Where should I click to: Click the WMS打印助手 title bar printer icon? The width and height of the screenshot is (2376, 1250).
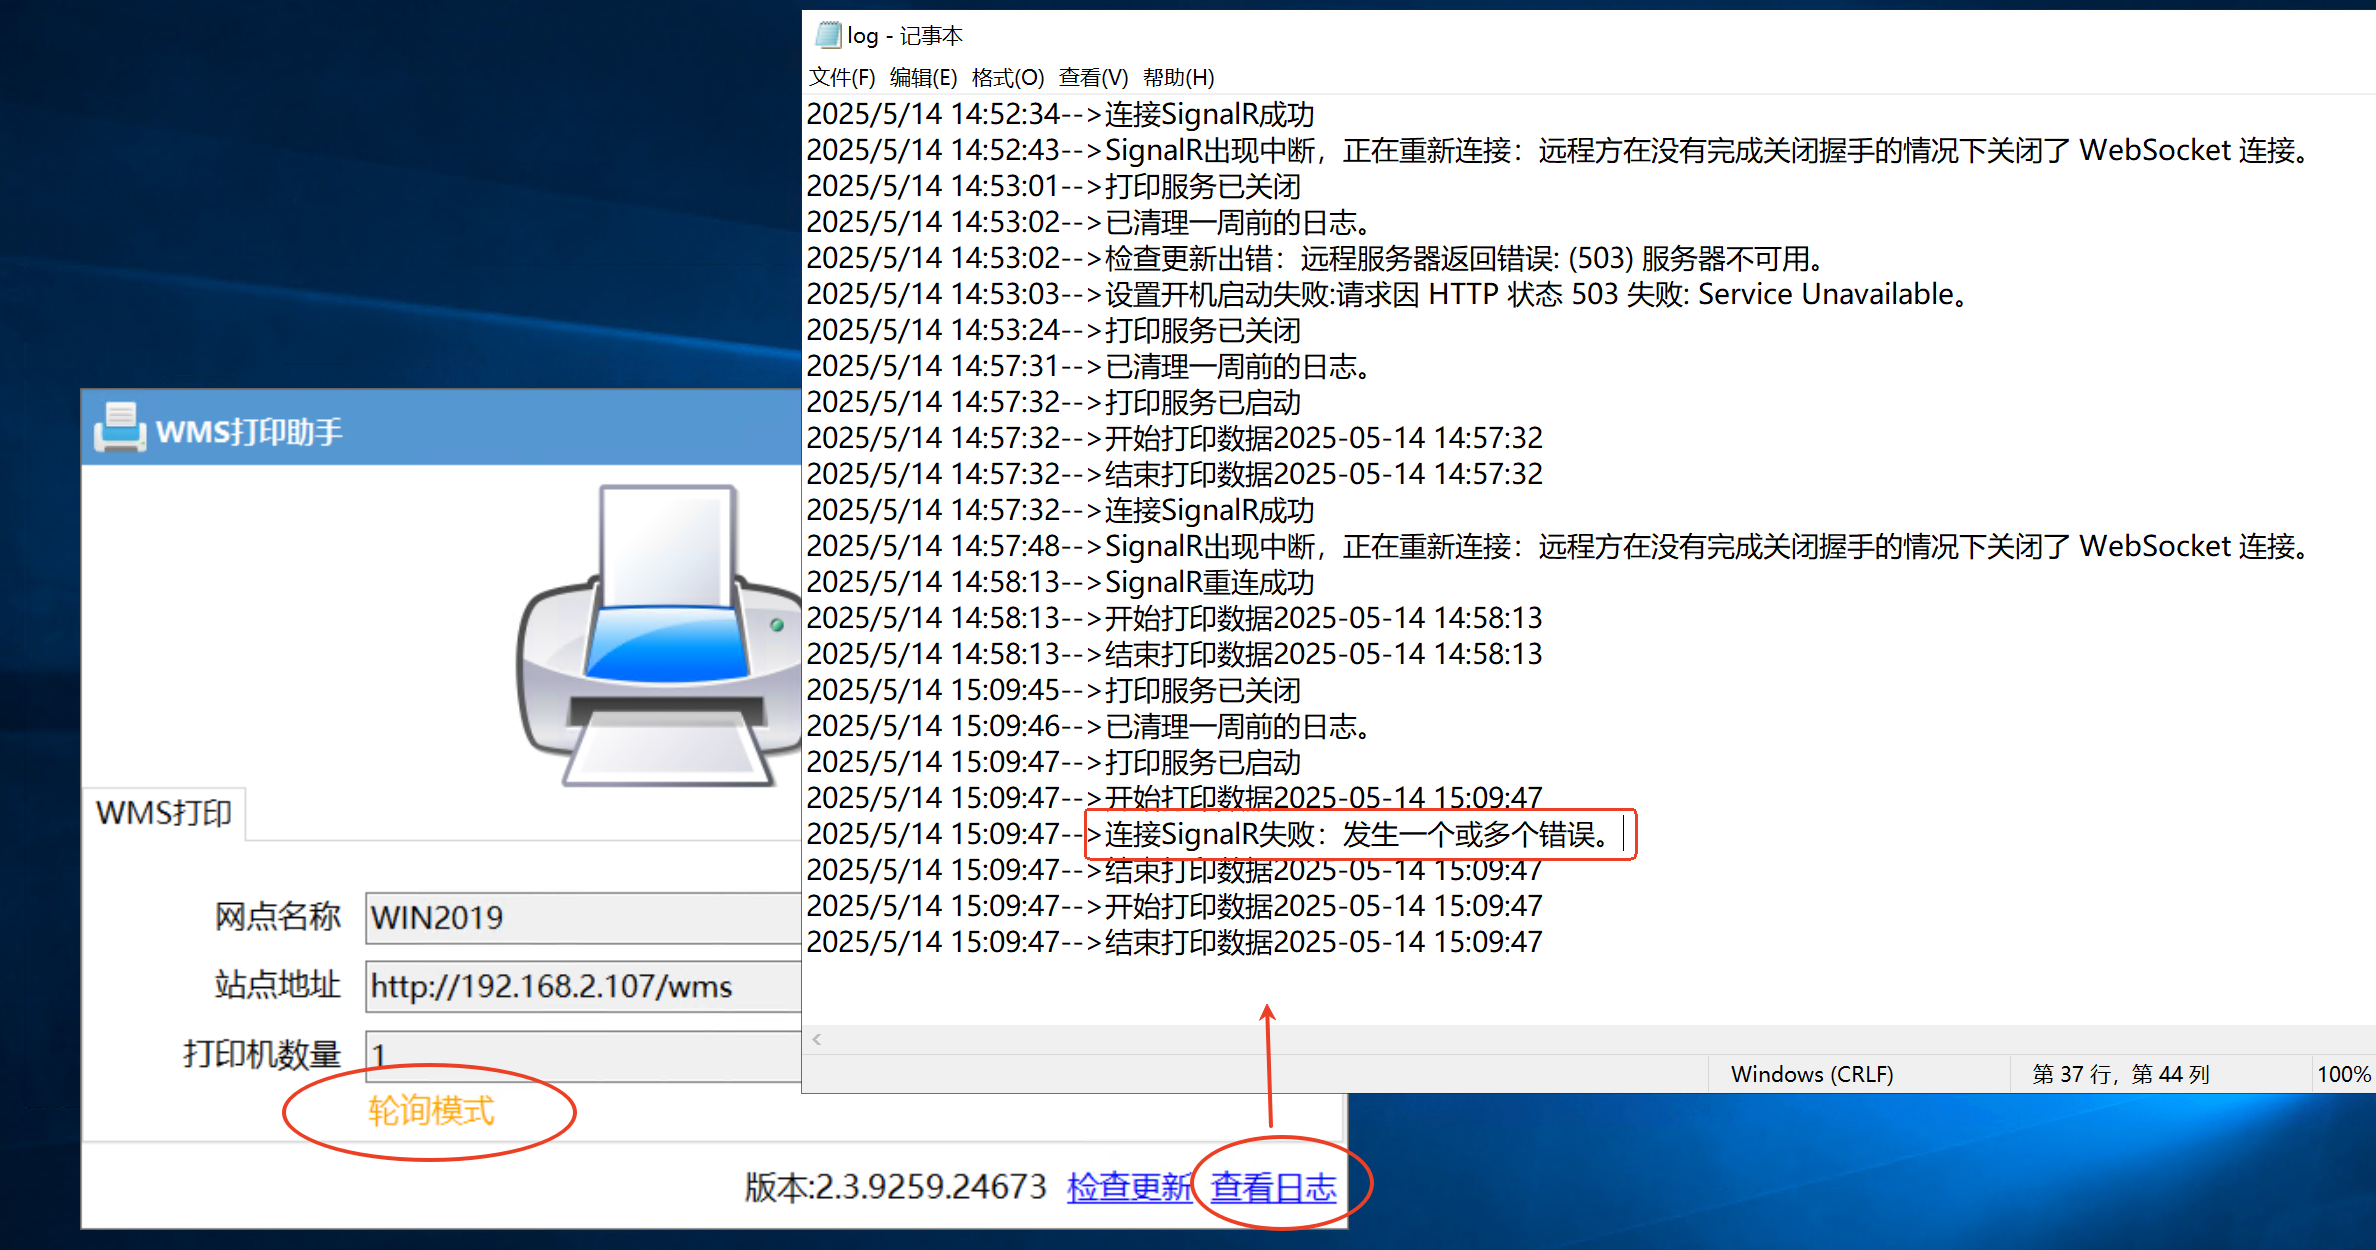point(120,428)
